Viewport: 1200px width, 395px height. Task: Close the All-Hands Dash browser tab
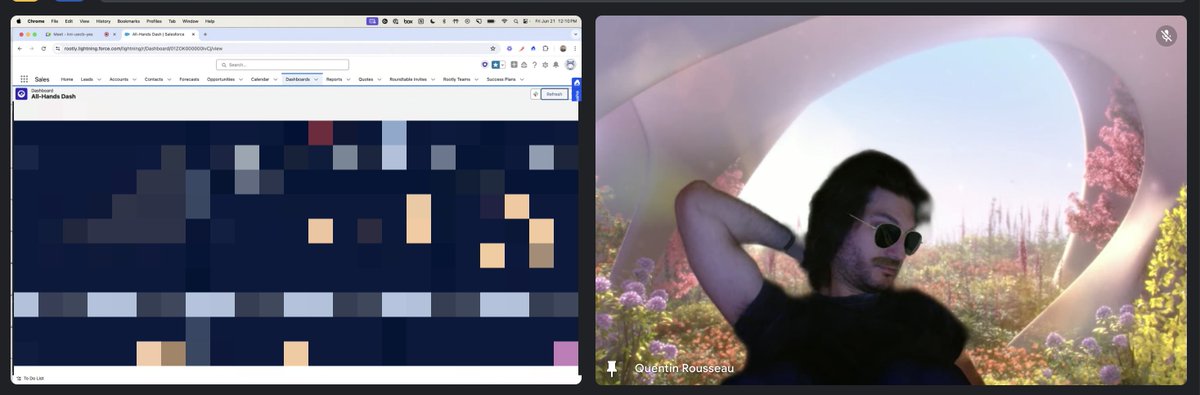click(x=193, y=34)
